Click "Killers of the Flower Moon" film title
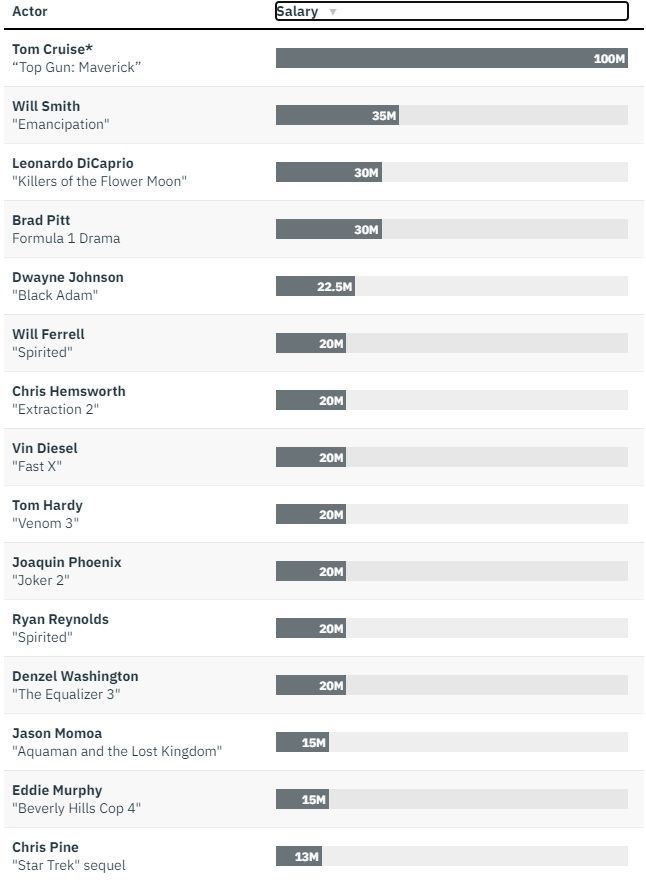This screenshot has height=882, width=646. coord(99,181)
